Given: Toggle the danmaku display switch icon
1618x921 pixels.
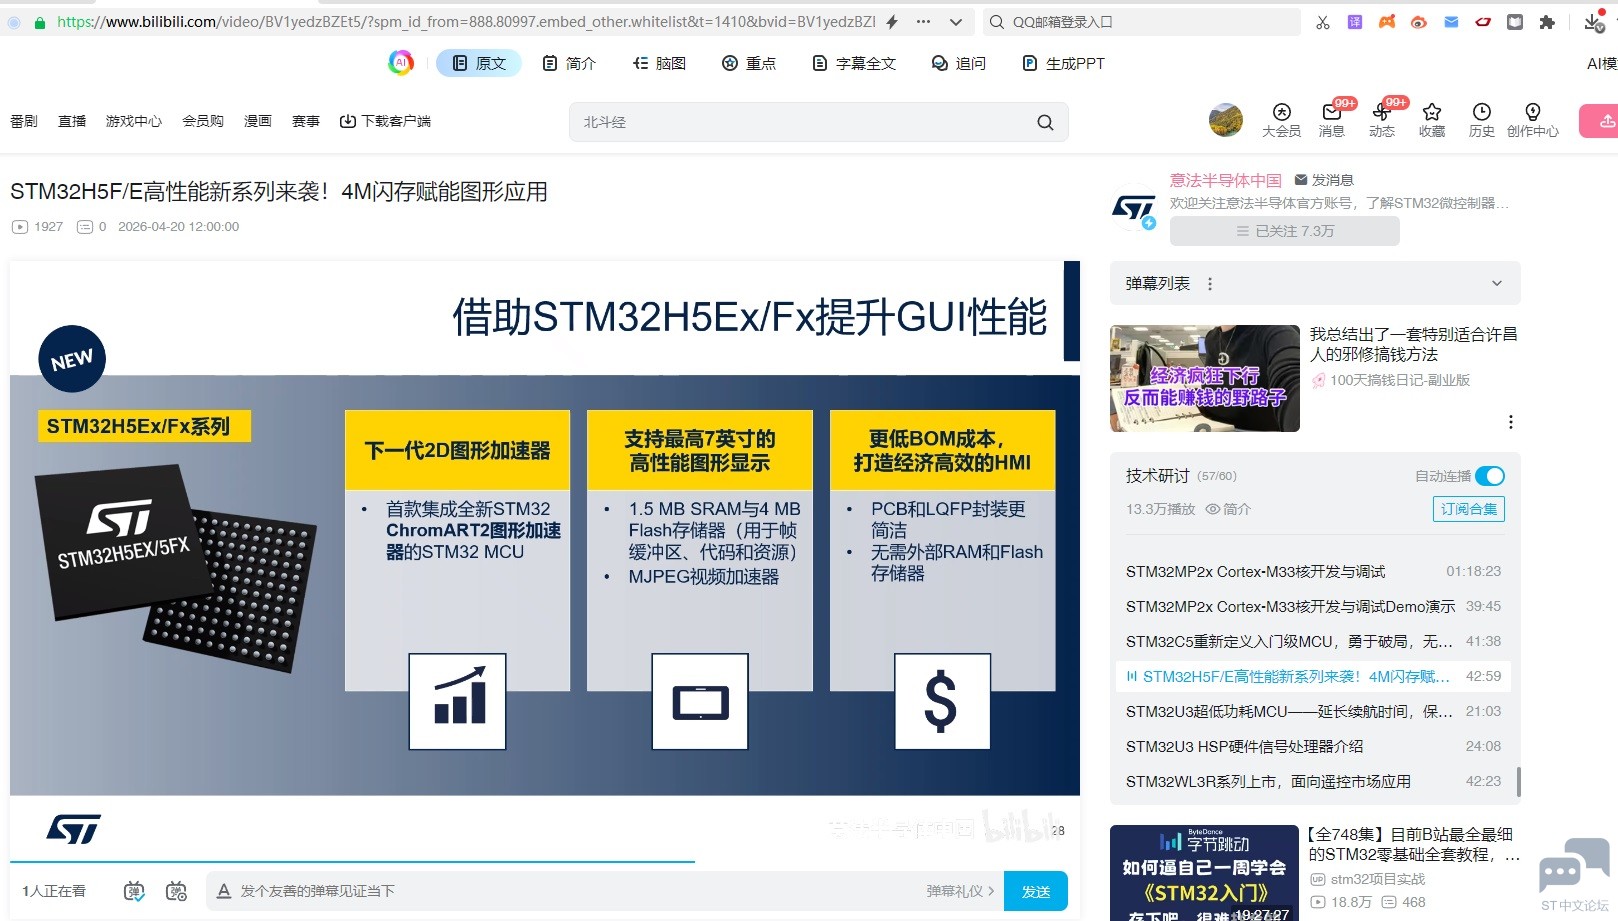Looking at the screenshot, I should (134, 891).
